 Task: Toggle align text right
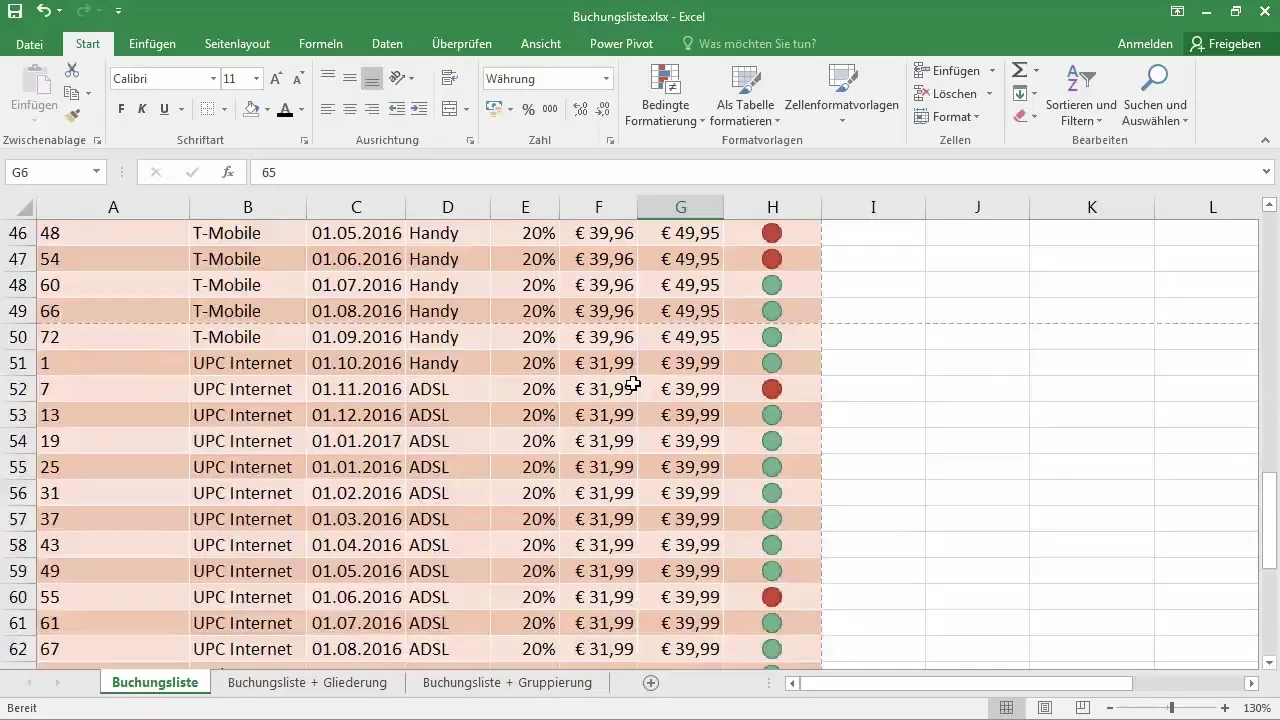372,109
